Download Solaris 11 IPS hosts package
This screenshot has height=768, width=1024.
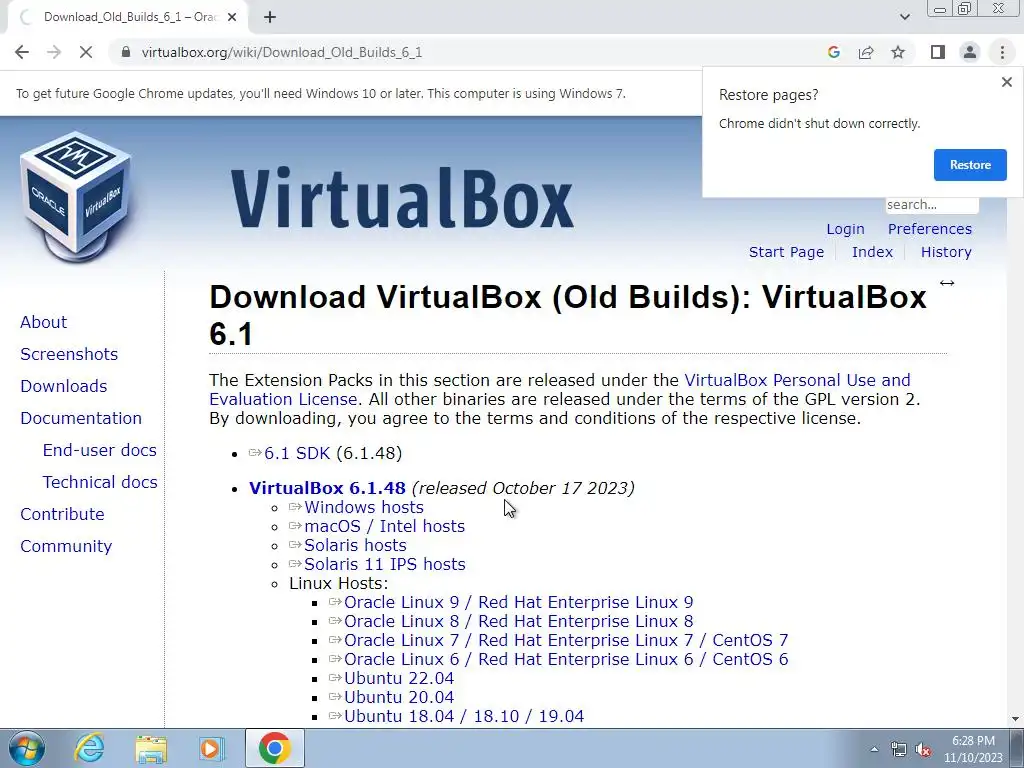click(385, 564)
